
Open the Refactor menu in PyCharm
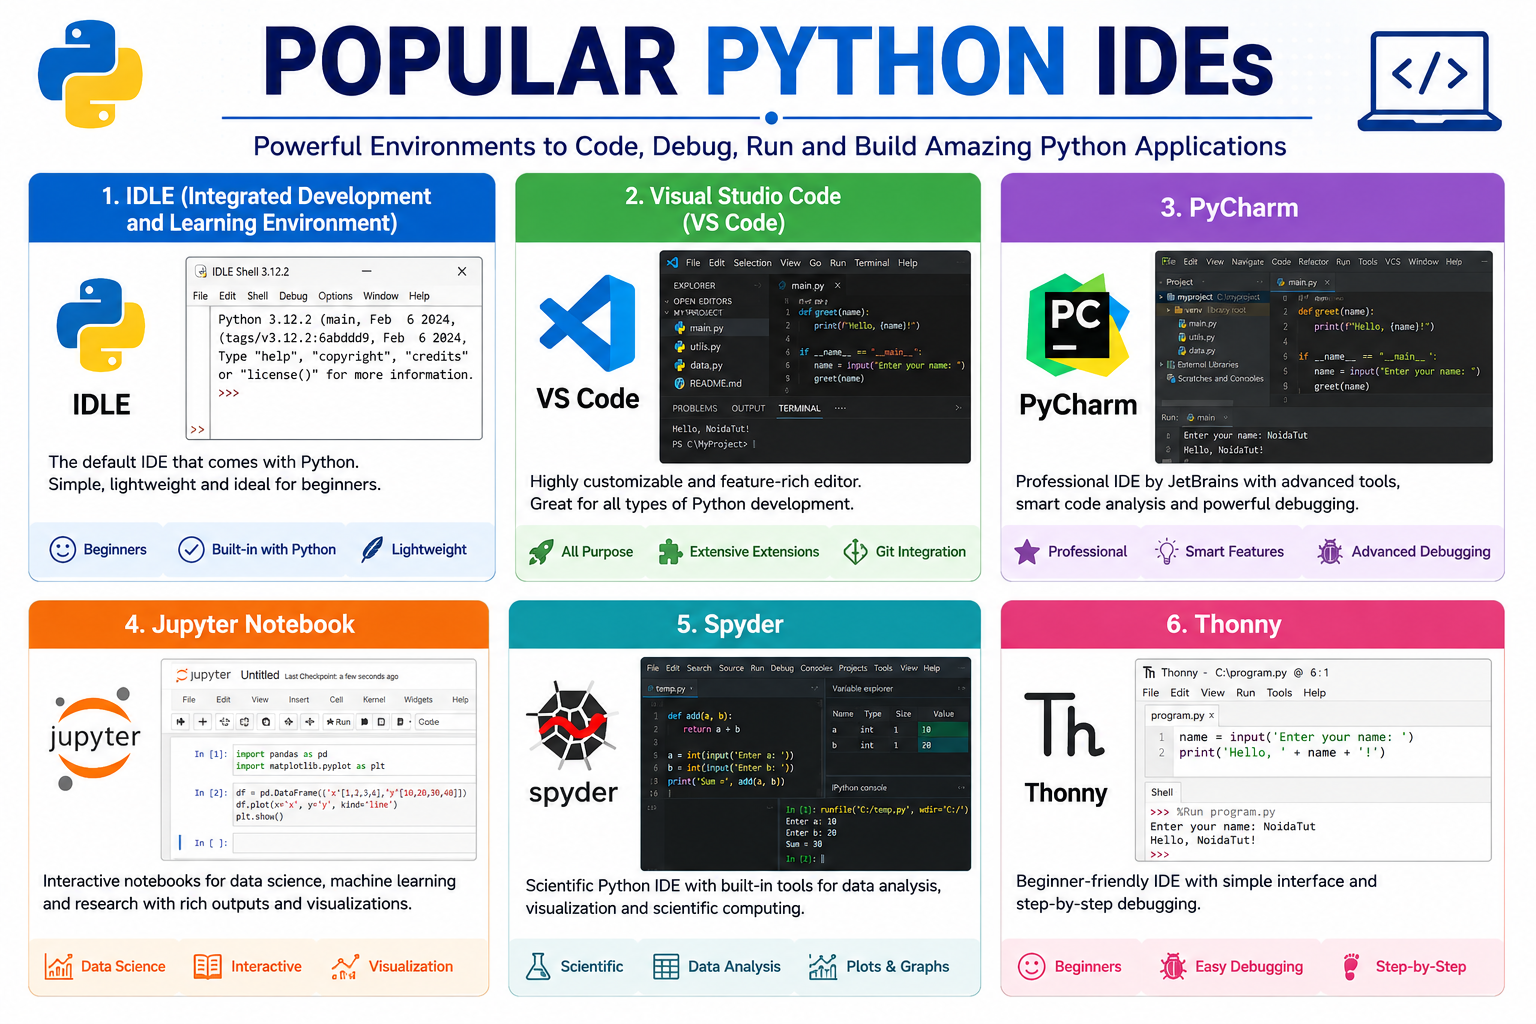coord(1313,262)
